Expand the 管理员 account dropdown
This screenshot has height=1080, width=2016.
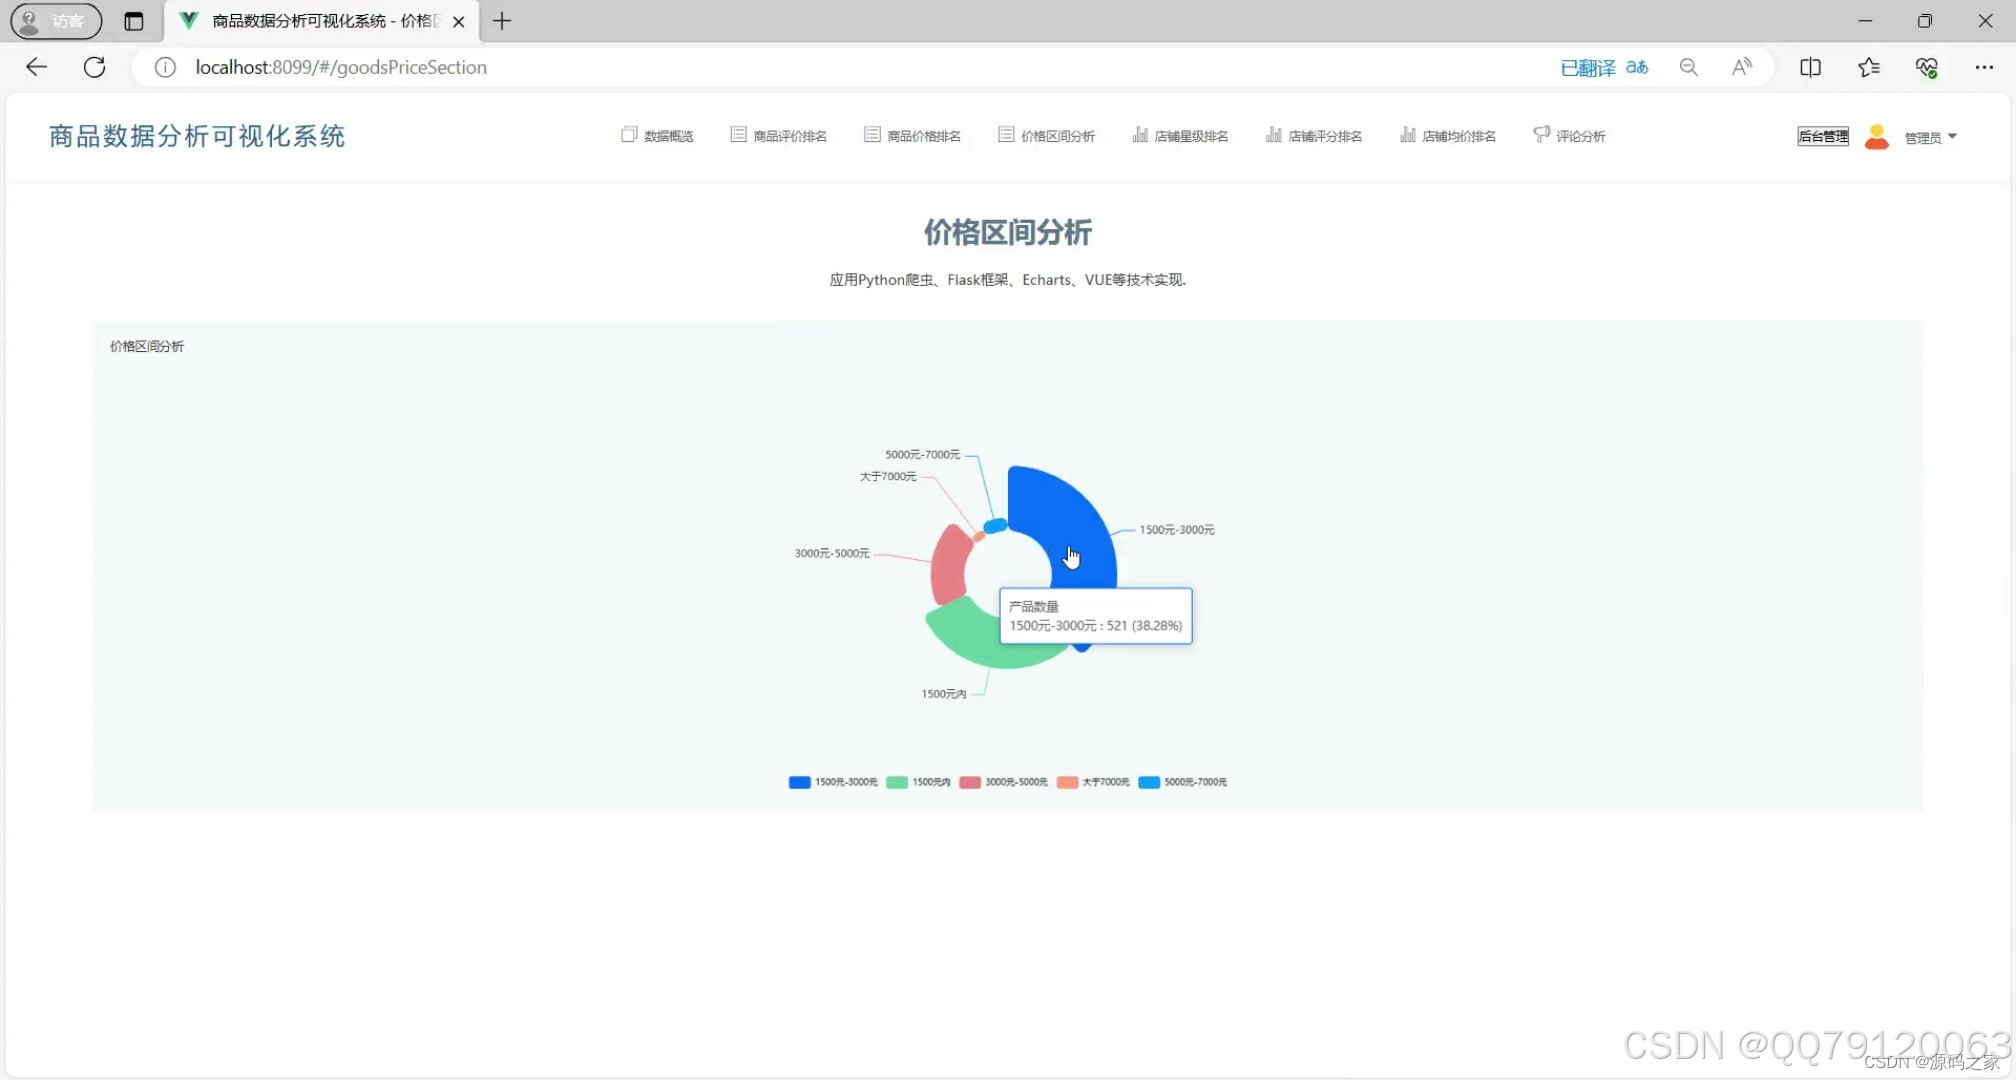pos(1930,137)
